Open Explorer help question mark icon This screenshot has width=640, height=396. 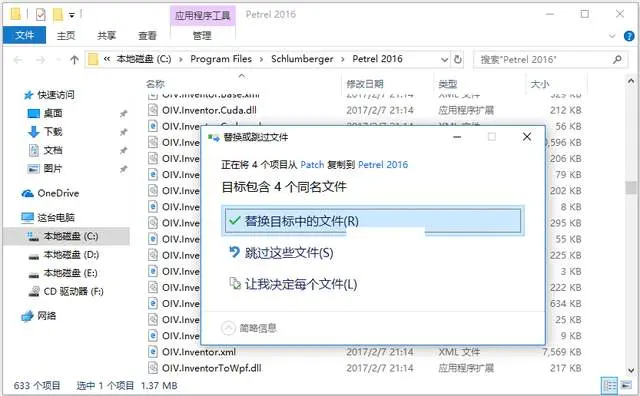click(x=629, y=36)
